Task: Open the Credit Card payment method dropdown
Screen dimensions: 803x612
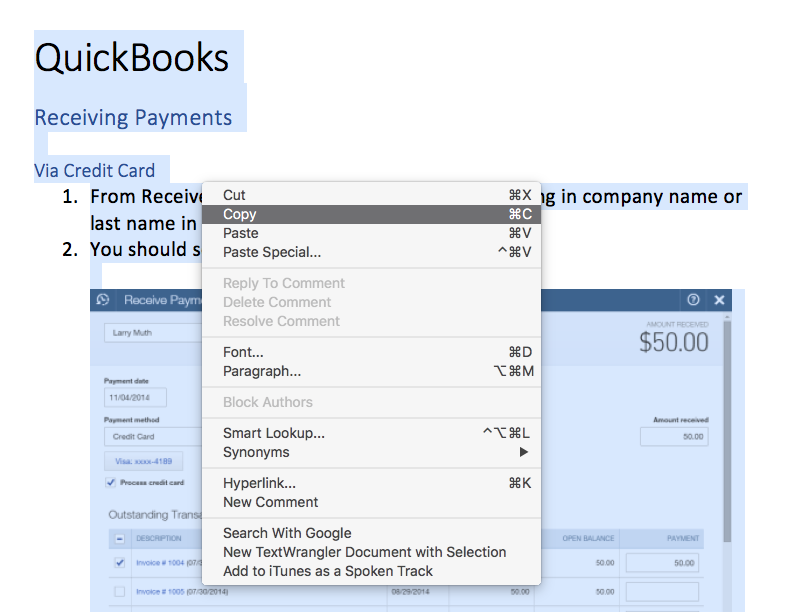Action: pyautogui.click(x=152, y=436)
